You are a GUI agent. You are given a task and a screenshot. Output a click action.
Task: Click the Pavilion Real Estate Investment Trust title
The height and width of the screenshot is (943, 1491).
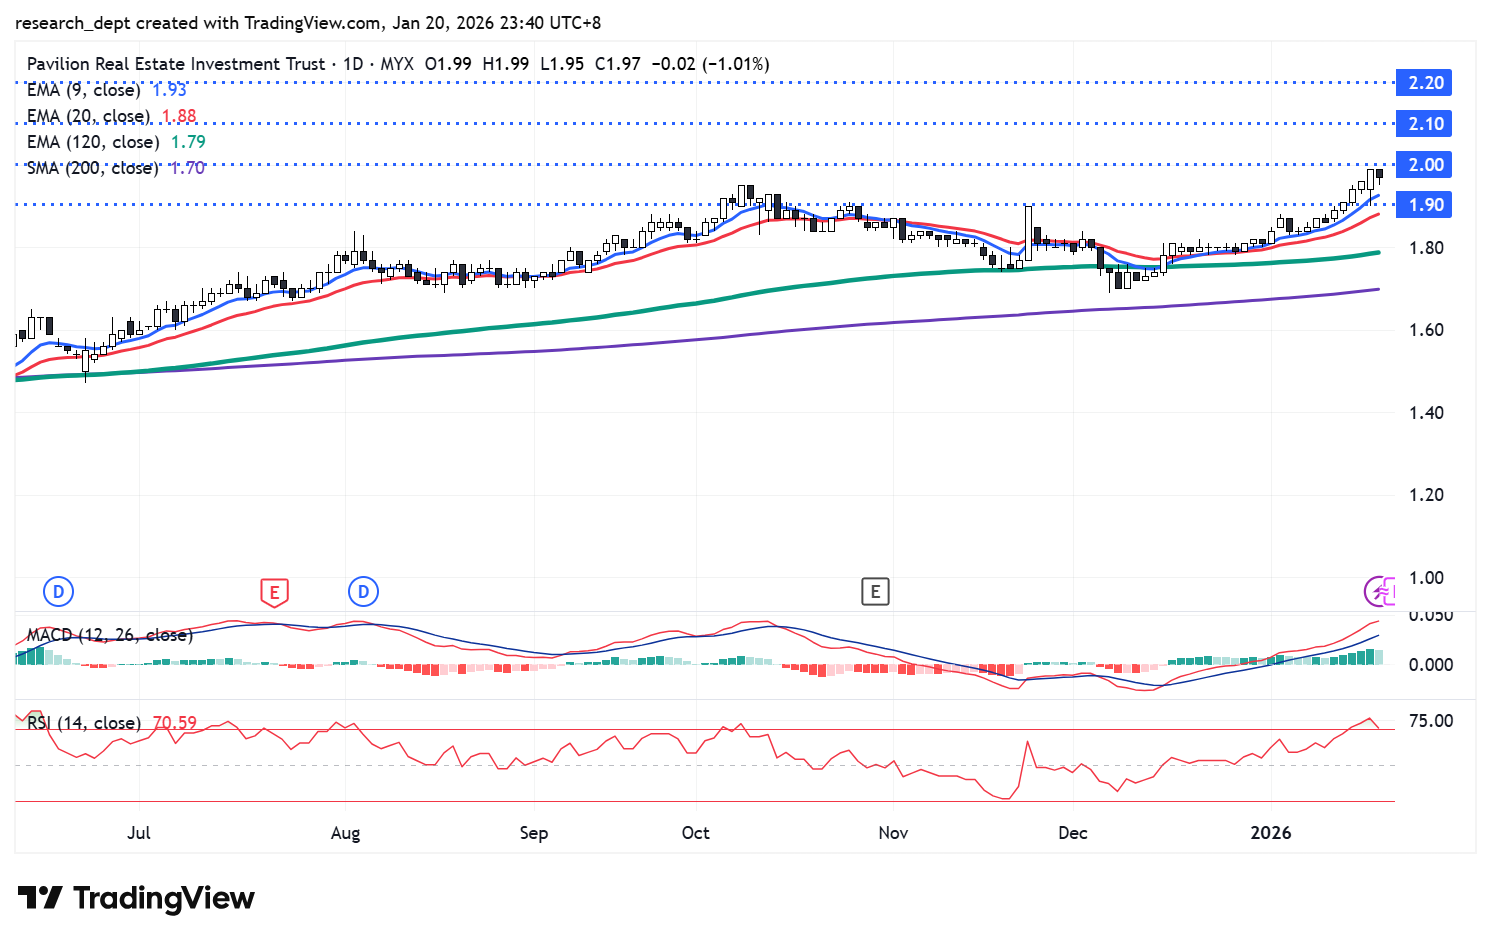[x=176, y=64]
